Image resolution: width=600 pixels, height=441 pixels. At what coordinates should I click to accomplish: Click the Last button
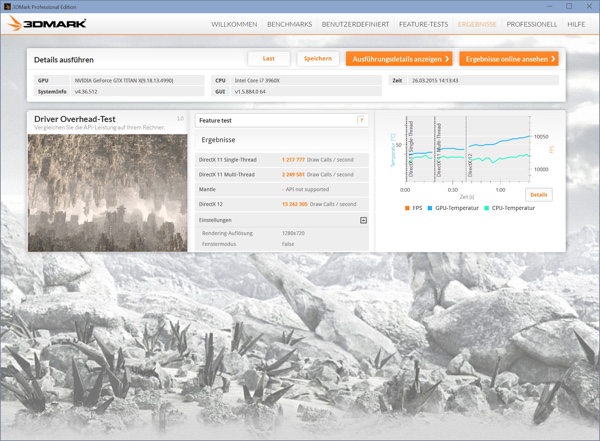click(x=269, y=59)
